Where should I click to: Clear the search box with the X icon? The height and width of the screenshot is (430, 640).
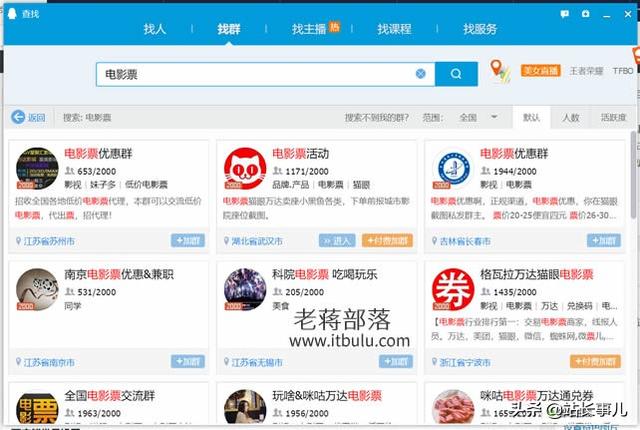(420, 73)
